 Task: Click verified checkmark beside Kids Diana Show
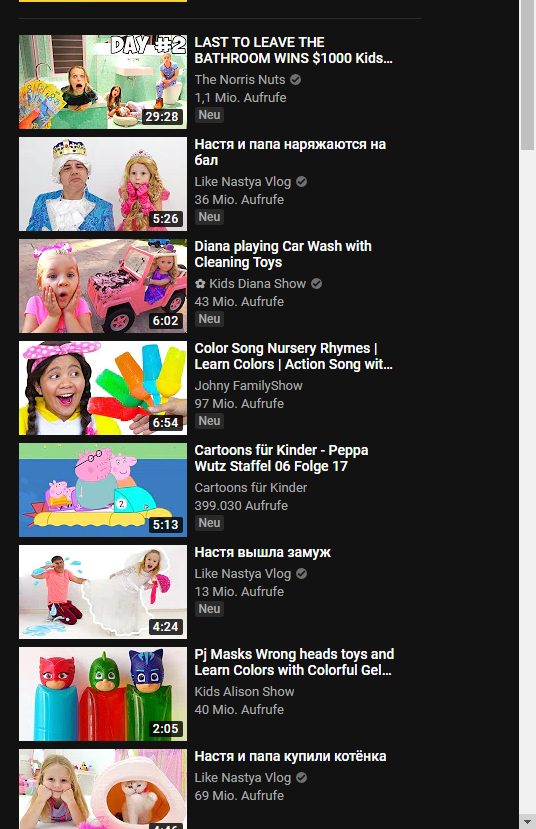tap(316, 283)
